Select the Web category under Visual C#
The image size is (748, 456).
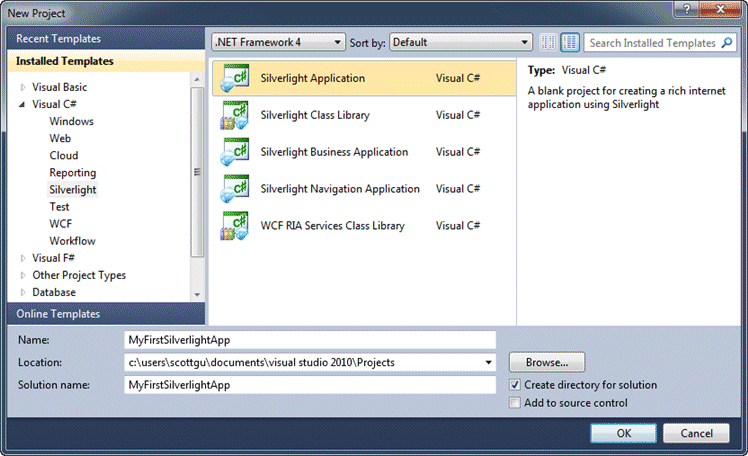point(60,138)
